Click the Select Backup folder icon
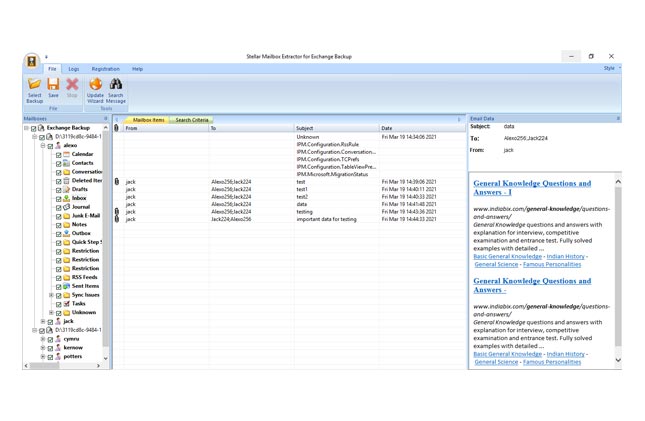This screenshot has width=645, height=421. point(35,84)
